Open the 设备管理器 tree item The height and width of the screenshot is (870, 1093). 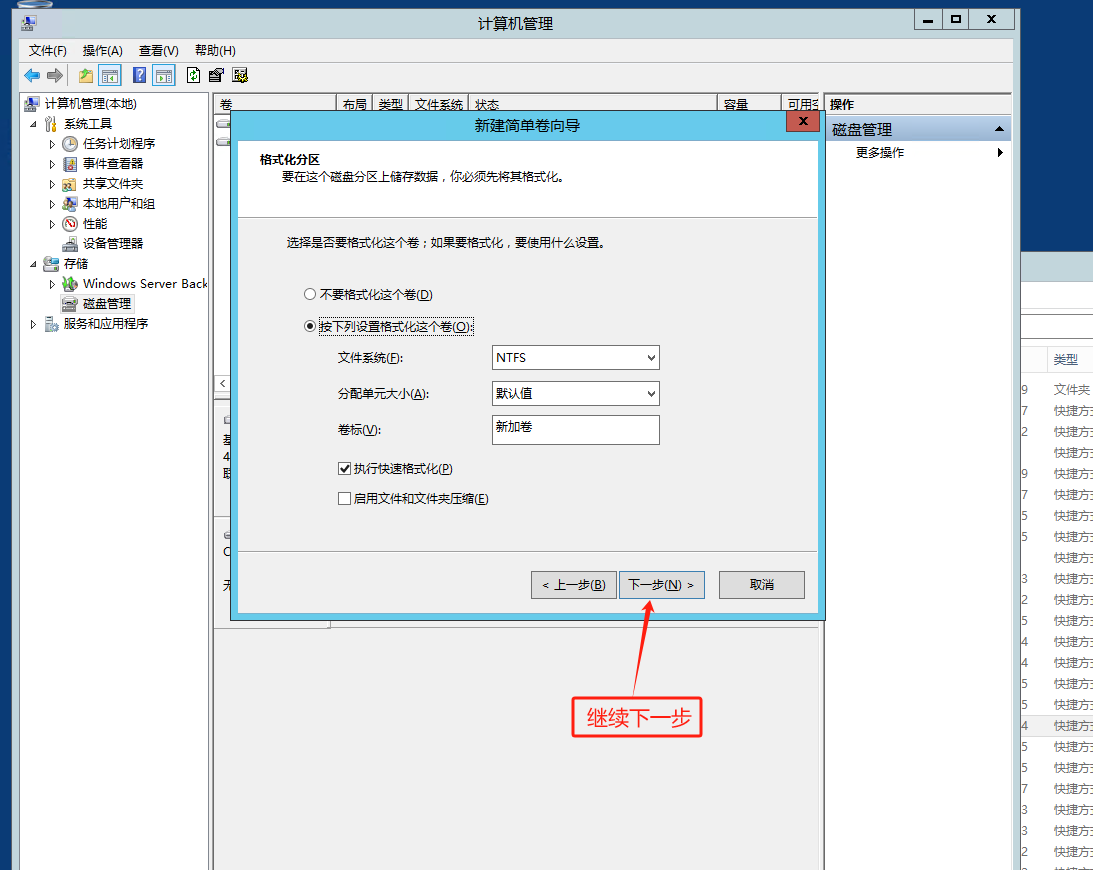(112, 243)
